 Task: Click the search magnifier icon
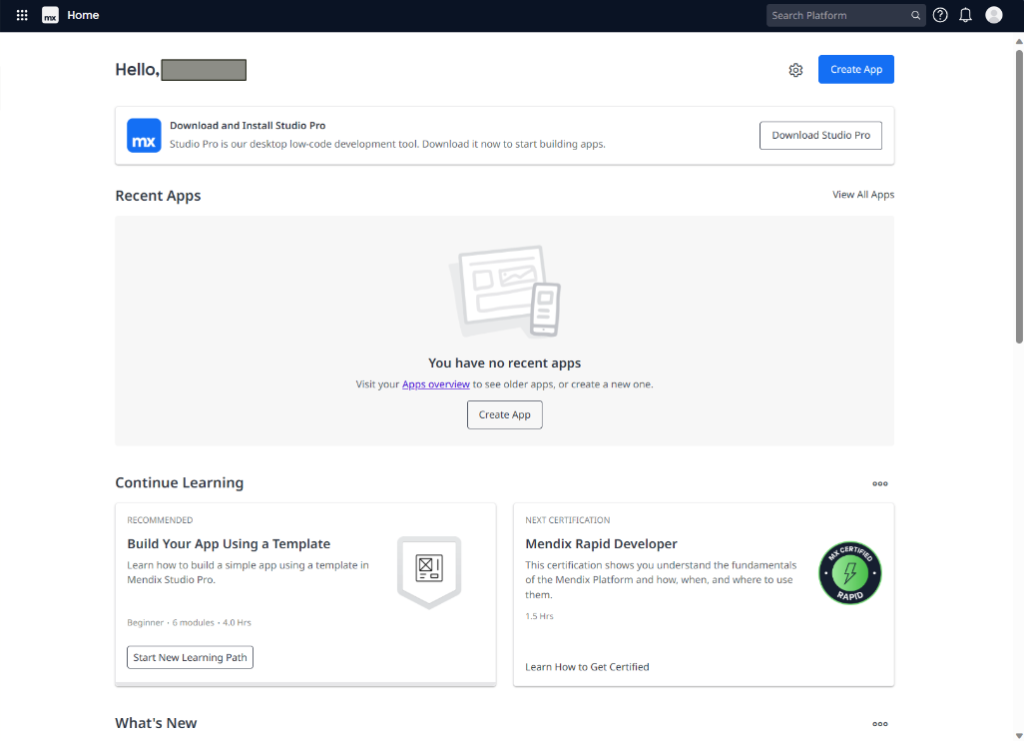[915, 15]
